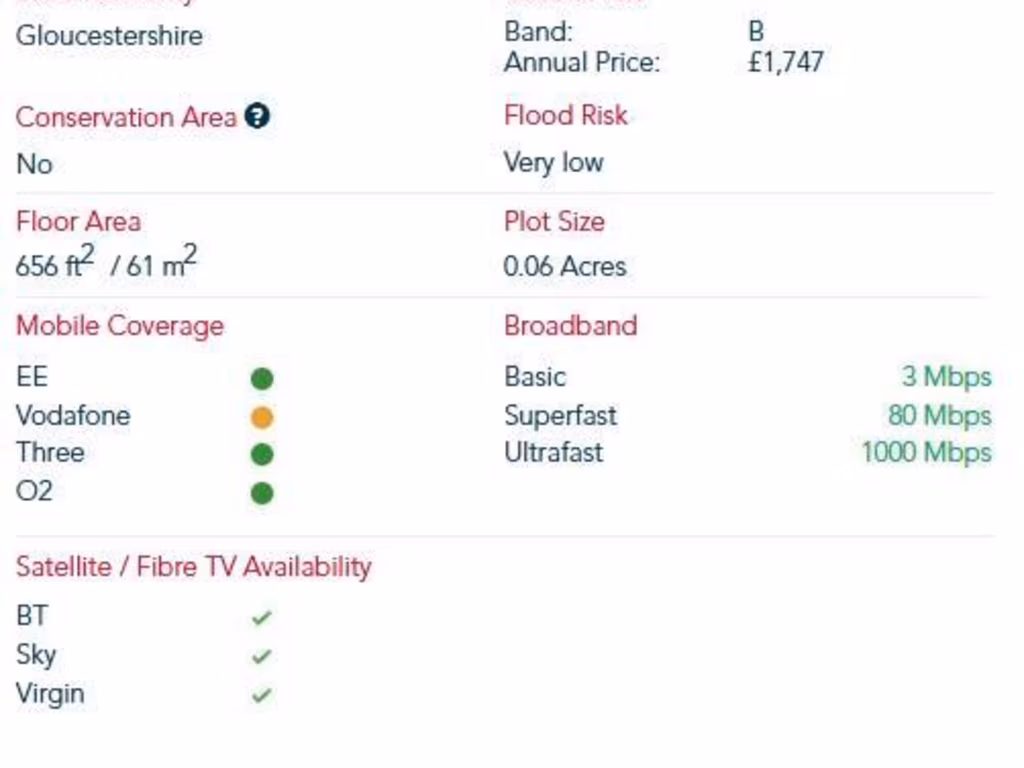Click the 80 Mbps Superfast speed value
The image size is (1024, 768).
pos(940,415)
